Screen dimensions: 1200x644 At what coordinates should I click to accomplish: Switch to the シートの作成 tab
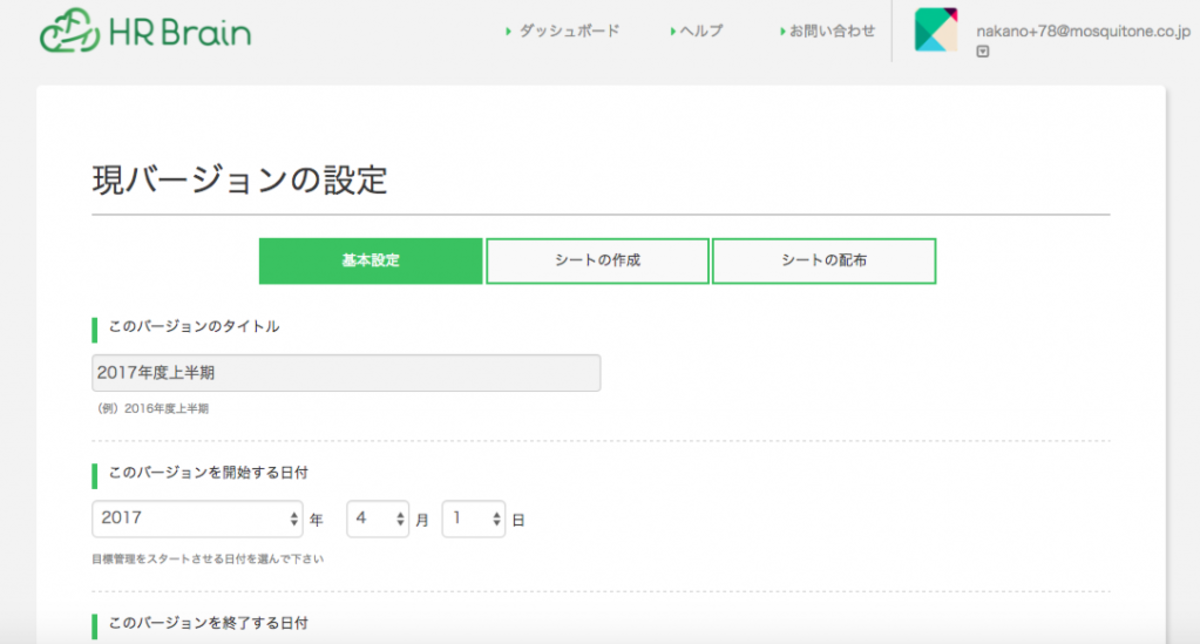(x=597, y=260)
